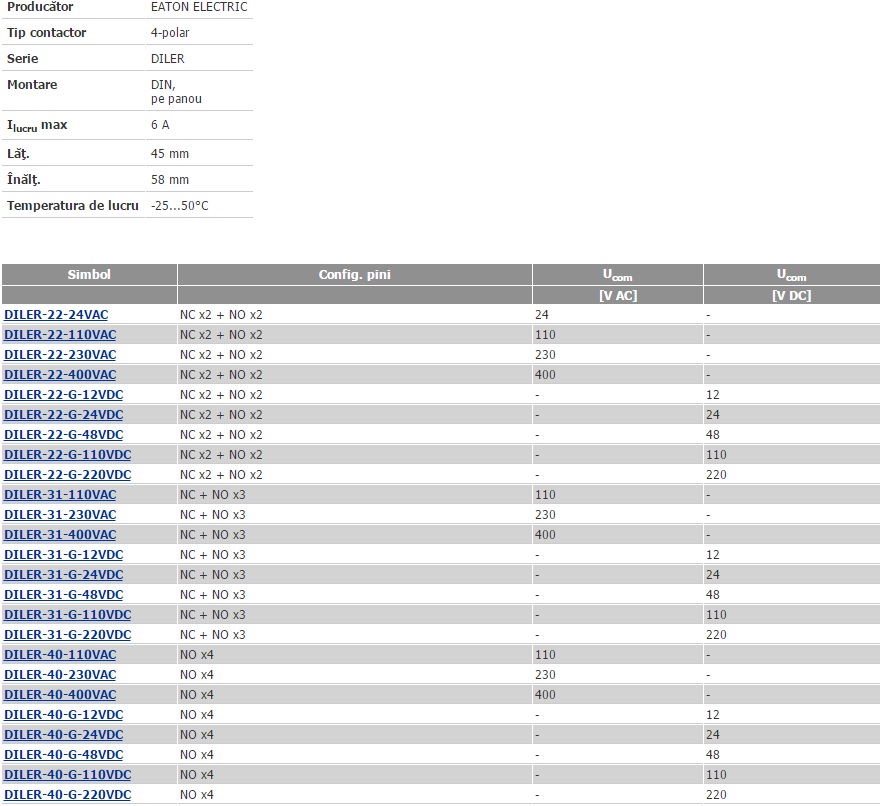Screen dimensions: 888x806
Task: Click the 24 V AC value for DILER-22-24VAC
Action: 542,315
